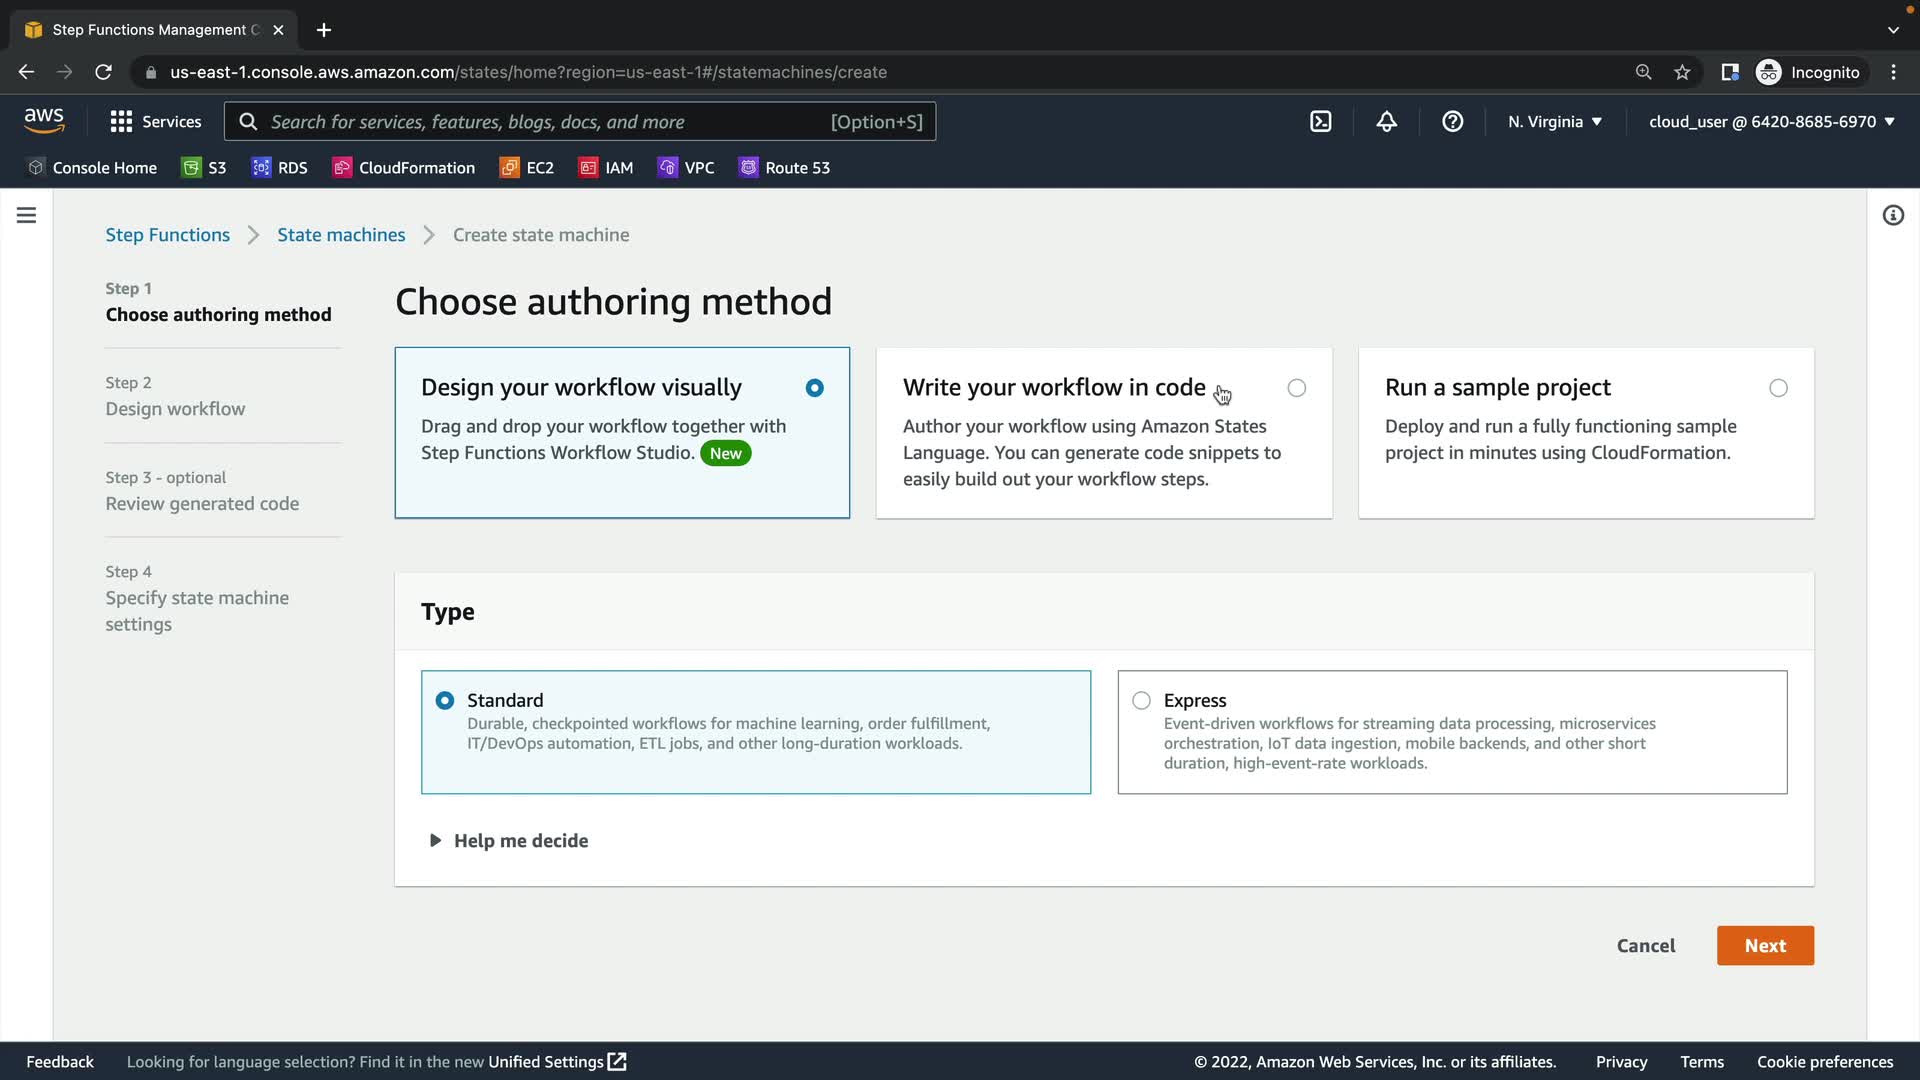Open the CloudFormation favorites shortcut
Viewport: 1920px width, 1080px height.
404,168
